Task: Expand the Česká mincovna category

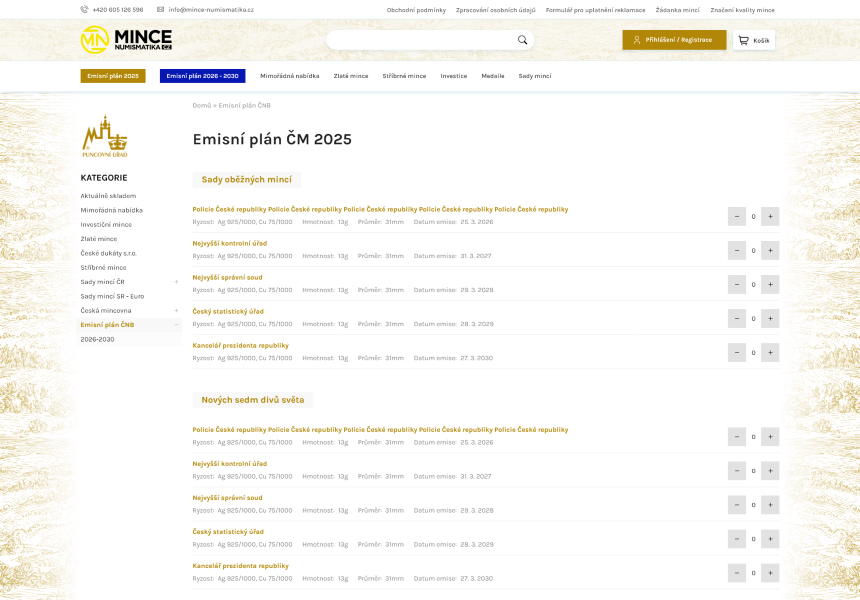Action: coord(176,311)
